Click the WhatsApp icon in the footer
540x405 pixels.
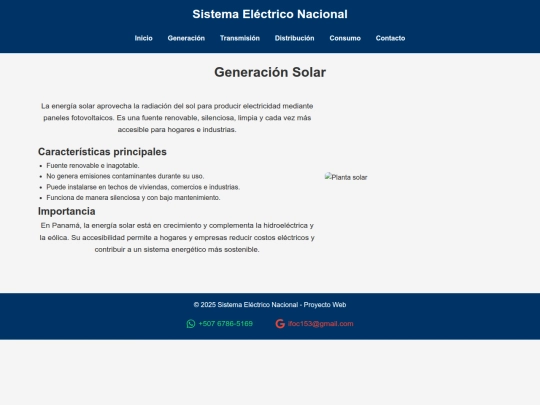tap(191, 324)
